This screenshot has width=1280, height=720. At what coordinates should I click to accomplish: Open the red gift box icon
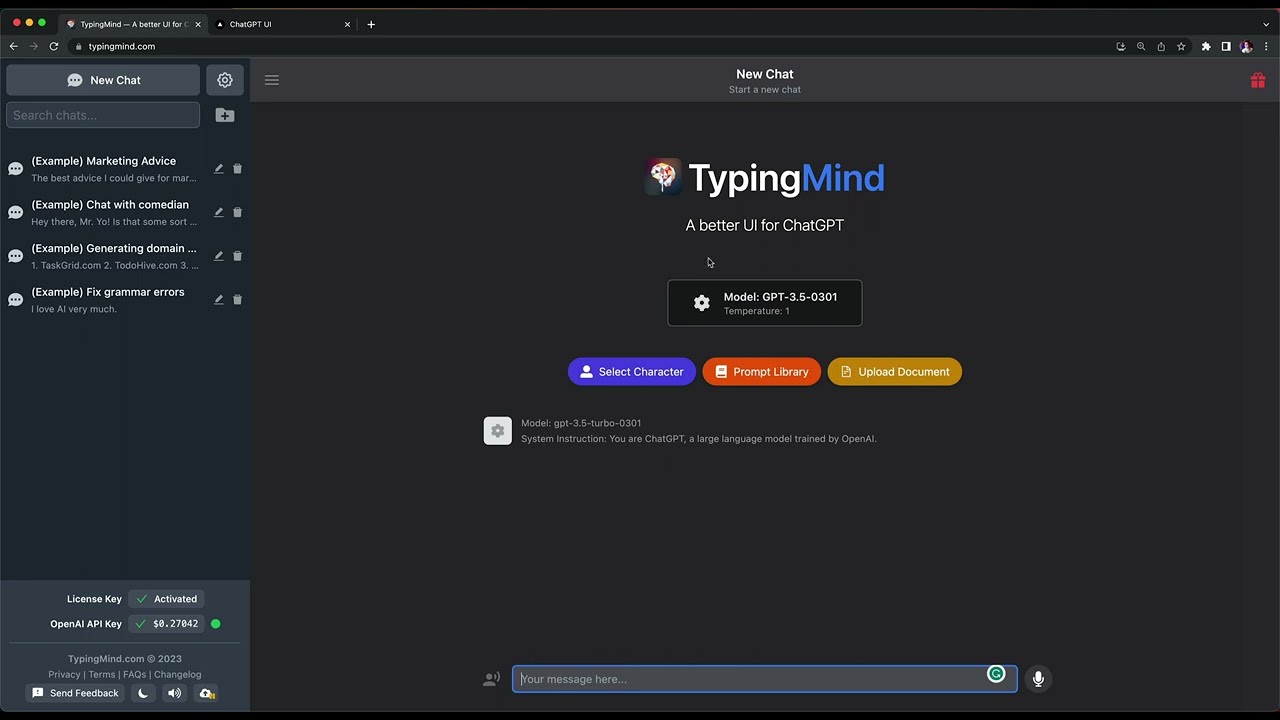click(x=1258, y=80)
